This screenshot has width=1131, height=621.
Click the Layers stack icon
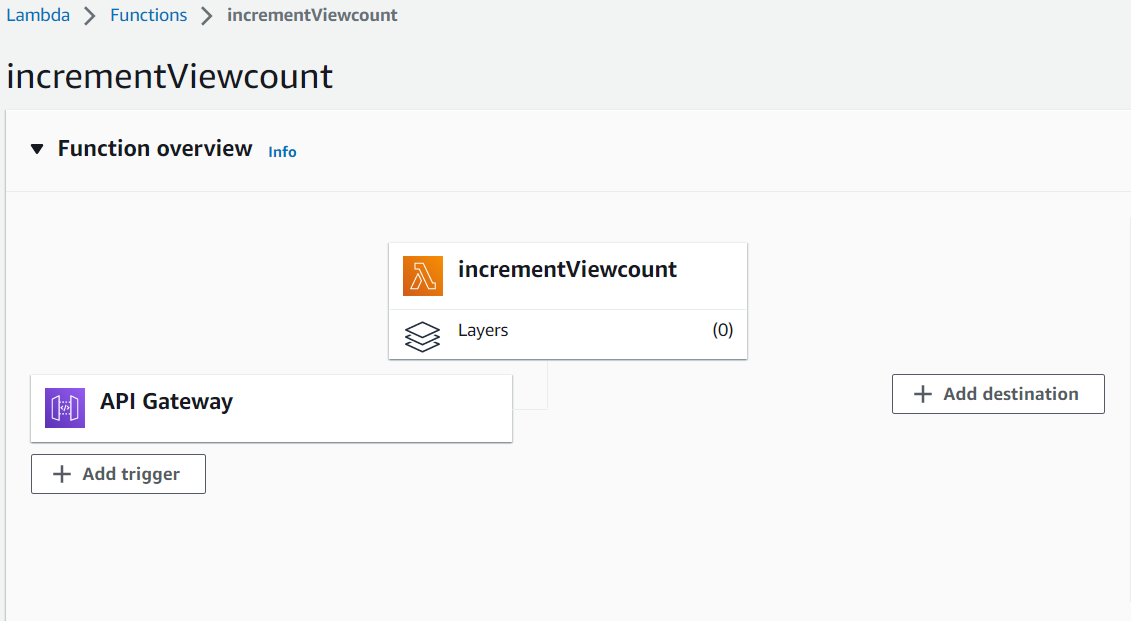click(422, 336)
